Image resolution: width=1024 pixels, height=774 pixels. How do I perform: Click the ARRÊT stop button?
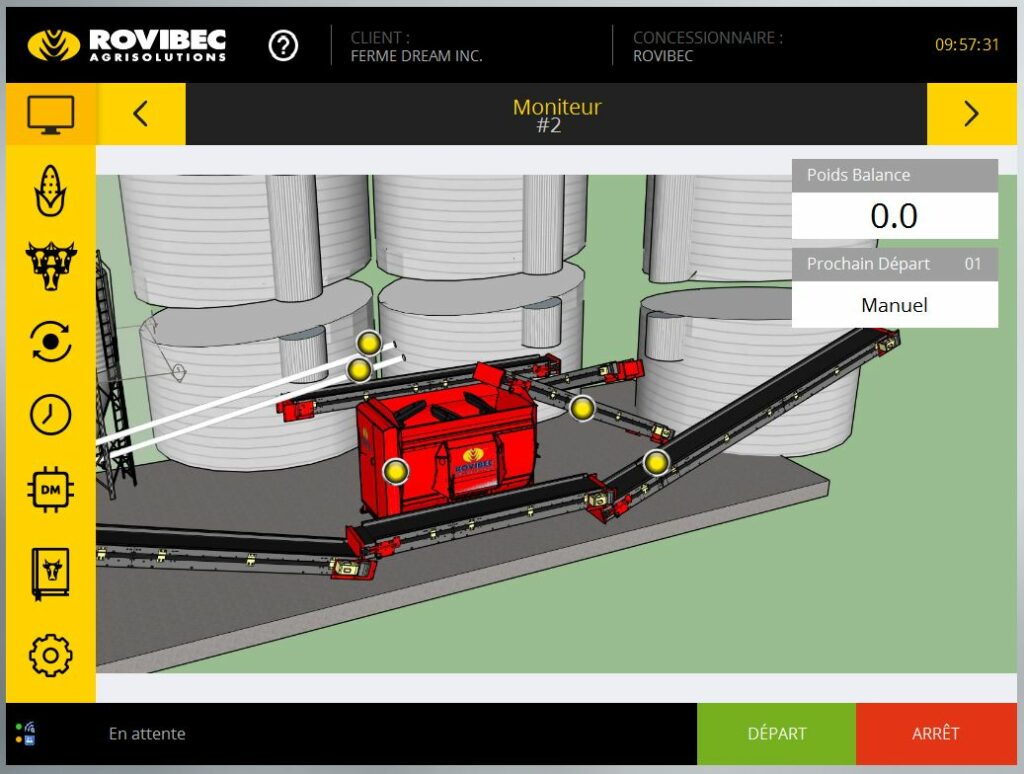[x=936, y=734]
